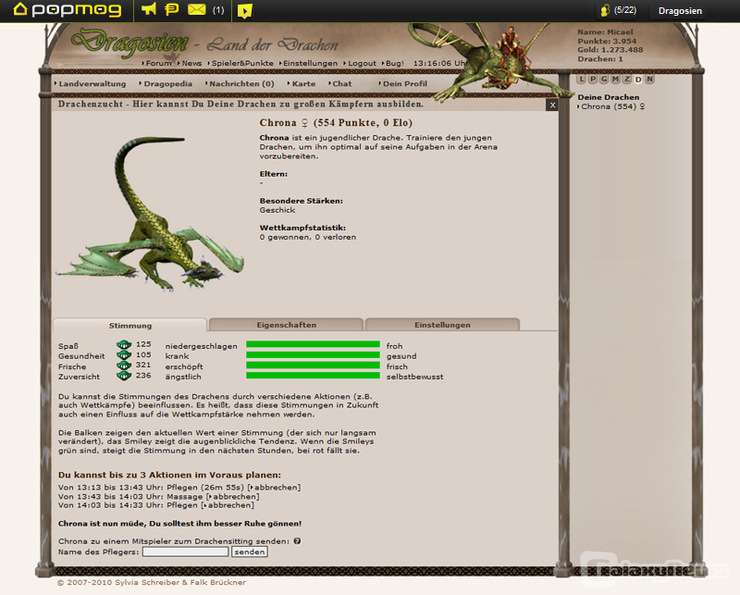Click the (5/22) counter in top bar
This screenshot has width=740, height=595.
(625, 10)
